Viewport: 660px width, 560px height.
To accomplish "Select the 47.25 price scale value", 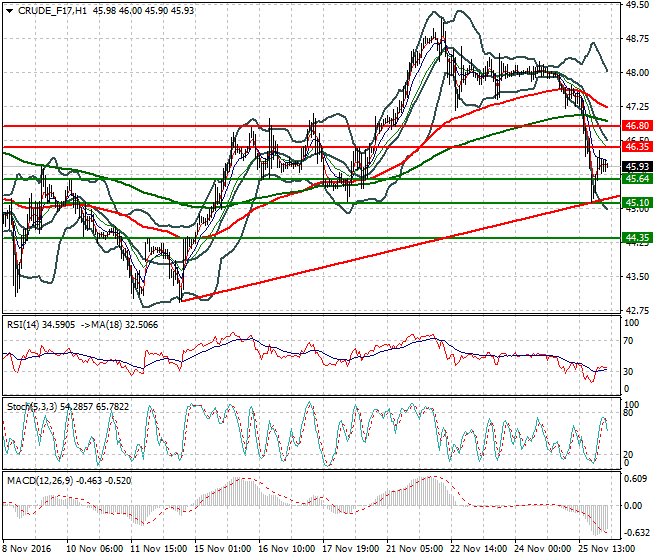I will [x=637, y=107].
